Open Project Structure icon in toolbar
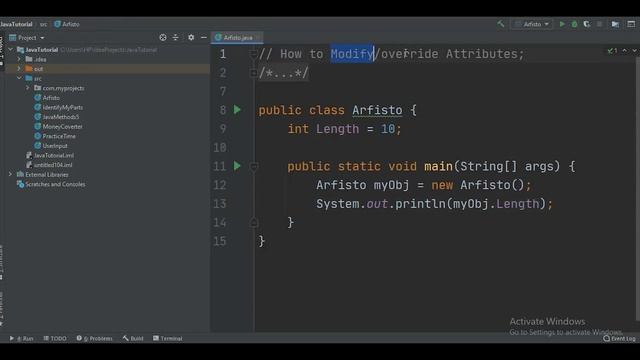 [x=615, y=24]
